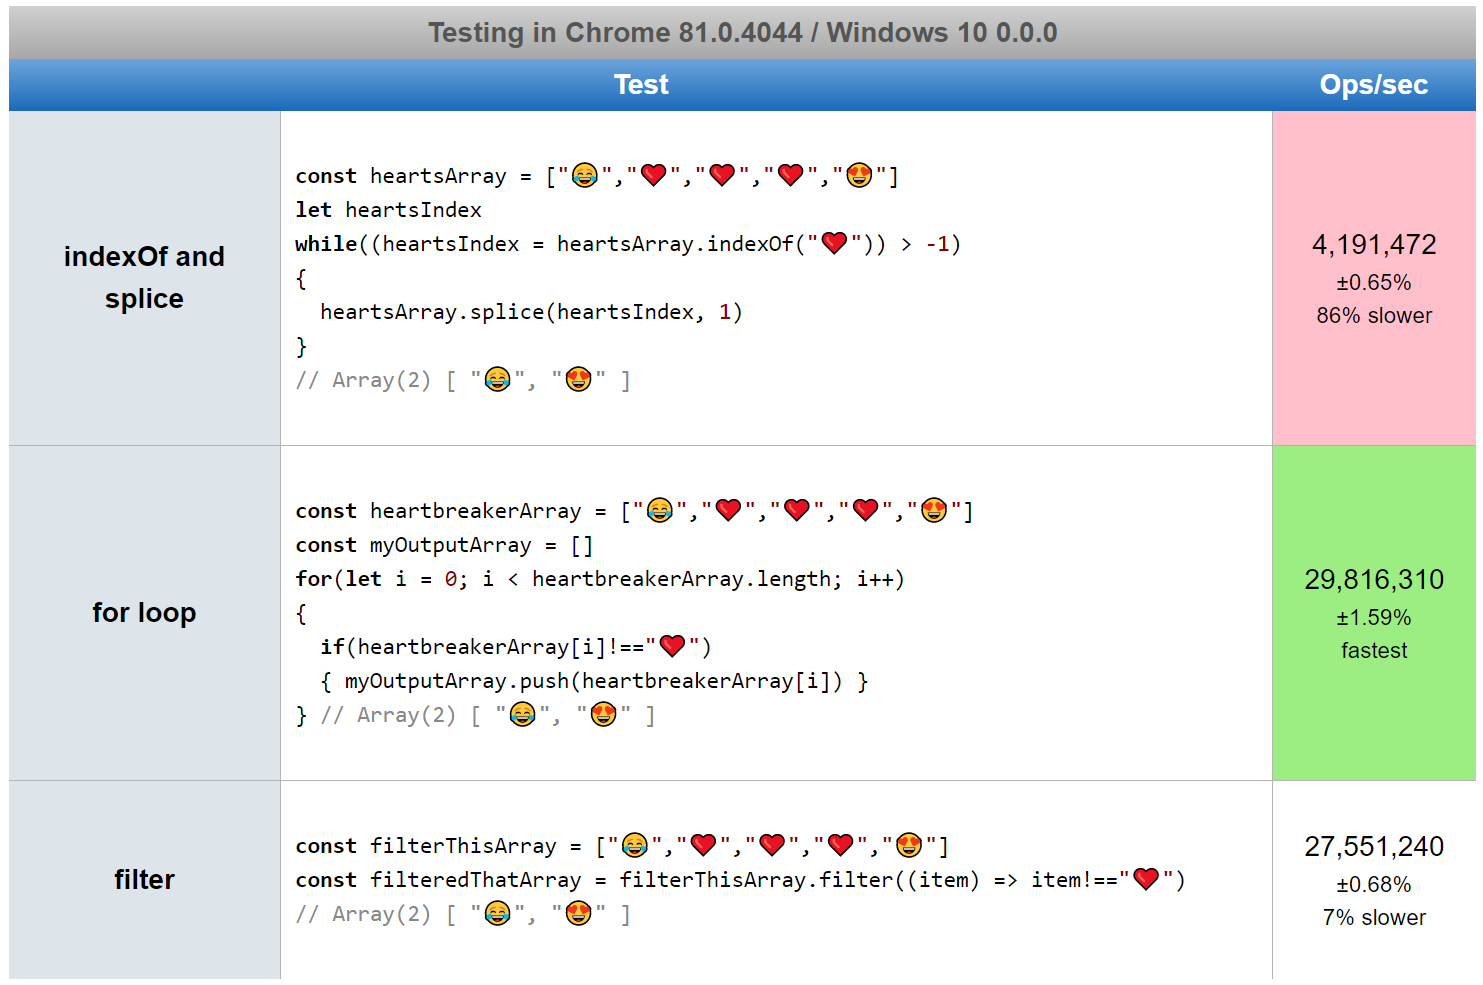The width and height of the screenshot is (1483, 985).
Task: Click the laughing emoji in the heartbreakerArray declaration
Action: coord(660,511)
